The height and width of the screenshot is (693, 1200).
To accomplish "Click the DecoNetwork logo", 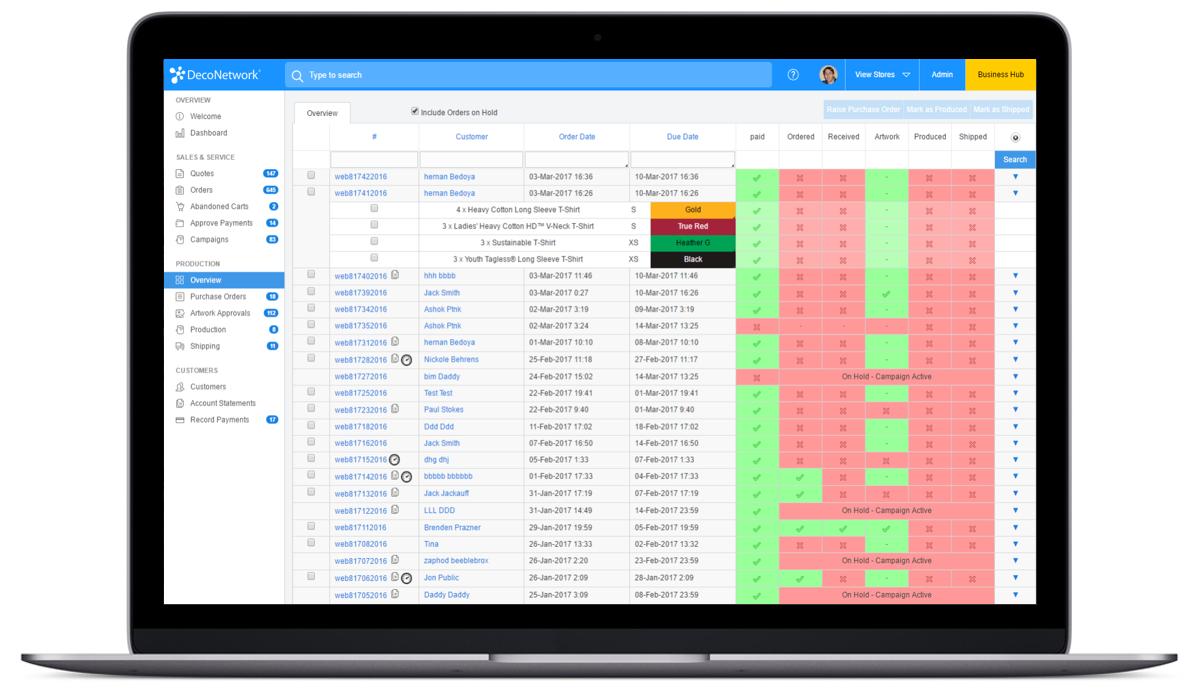I will pyautogui.click(x=216, y=75).
